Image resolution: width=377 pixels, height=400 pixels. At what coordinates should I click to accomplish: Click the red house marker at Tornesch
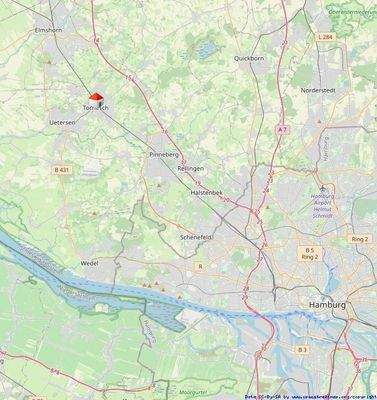pos(96,99)
